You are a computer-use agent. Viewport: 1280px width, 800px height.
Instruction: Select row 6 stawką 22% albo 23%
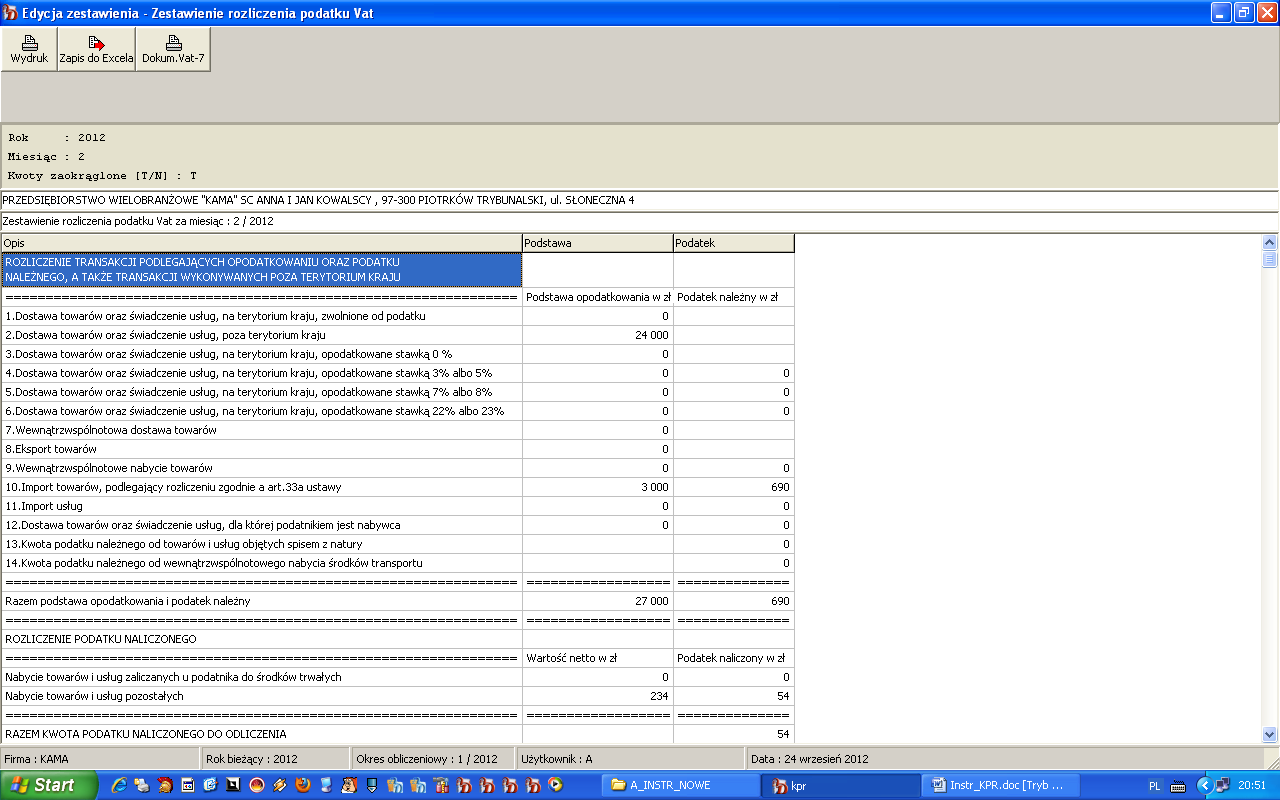(261, 411)
